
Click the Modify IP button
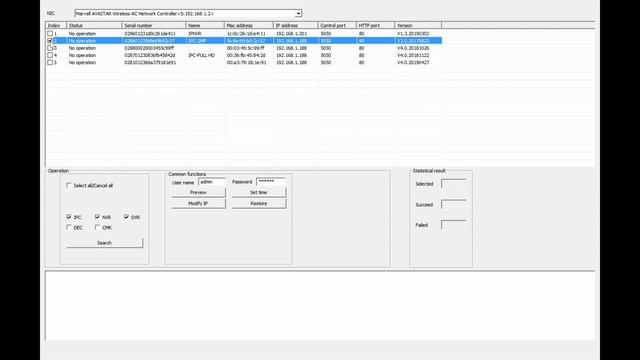[x=198, y=204]
